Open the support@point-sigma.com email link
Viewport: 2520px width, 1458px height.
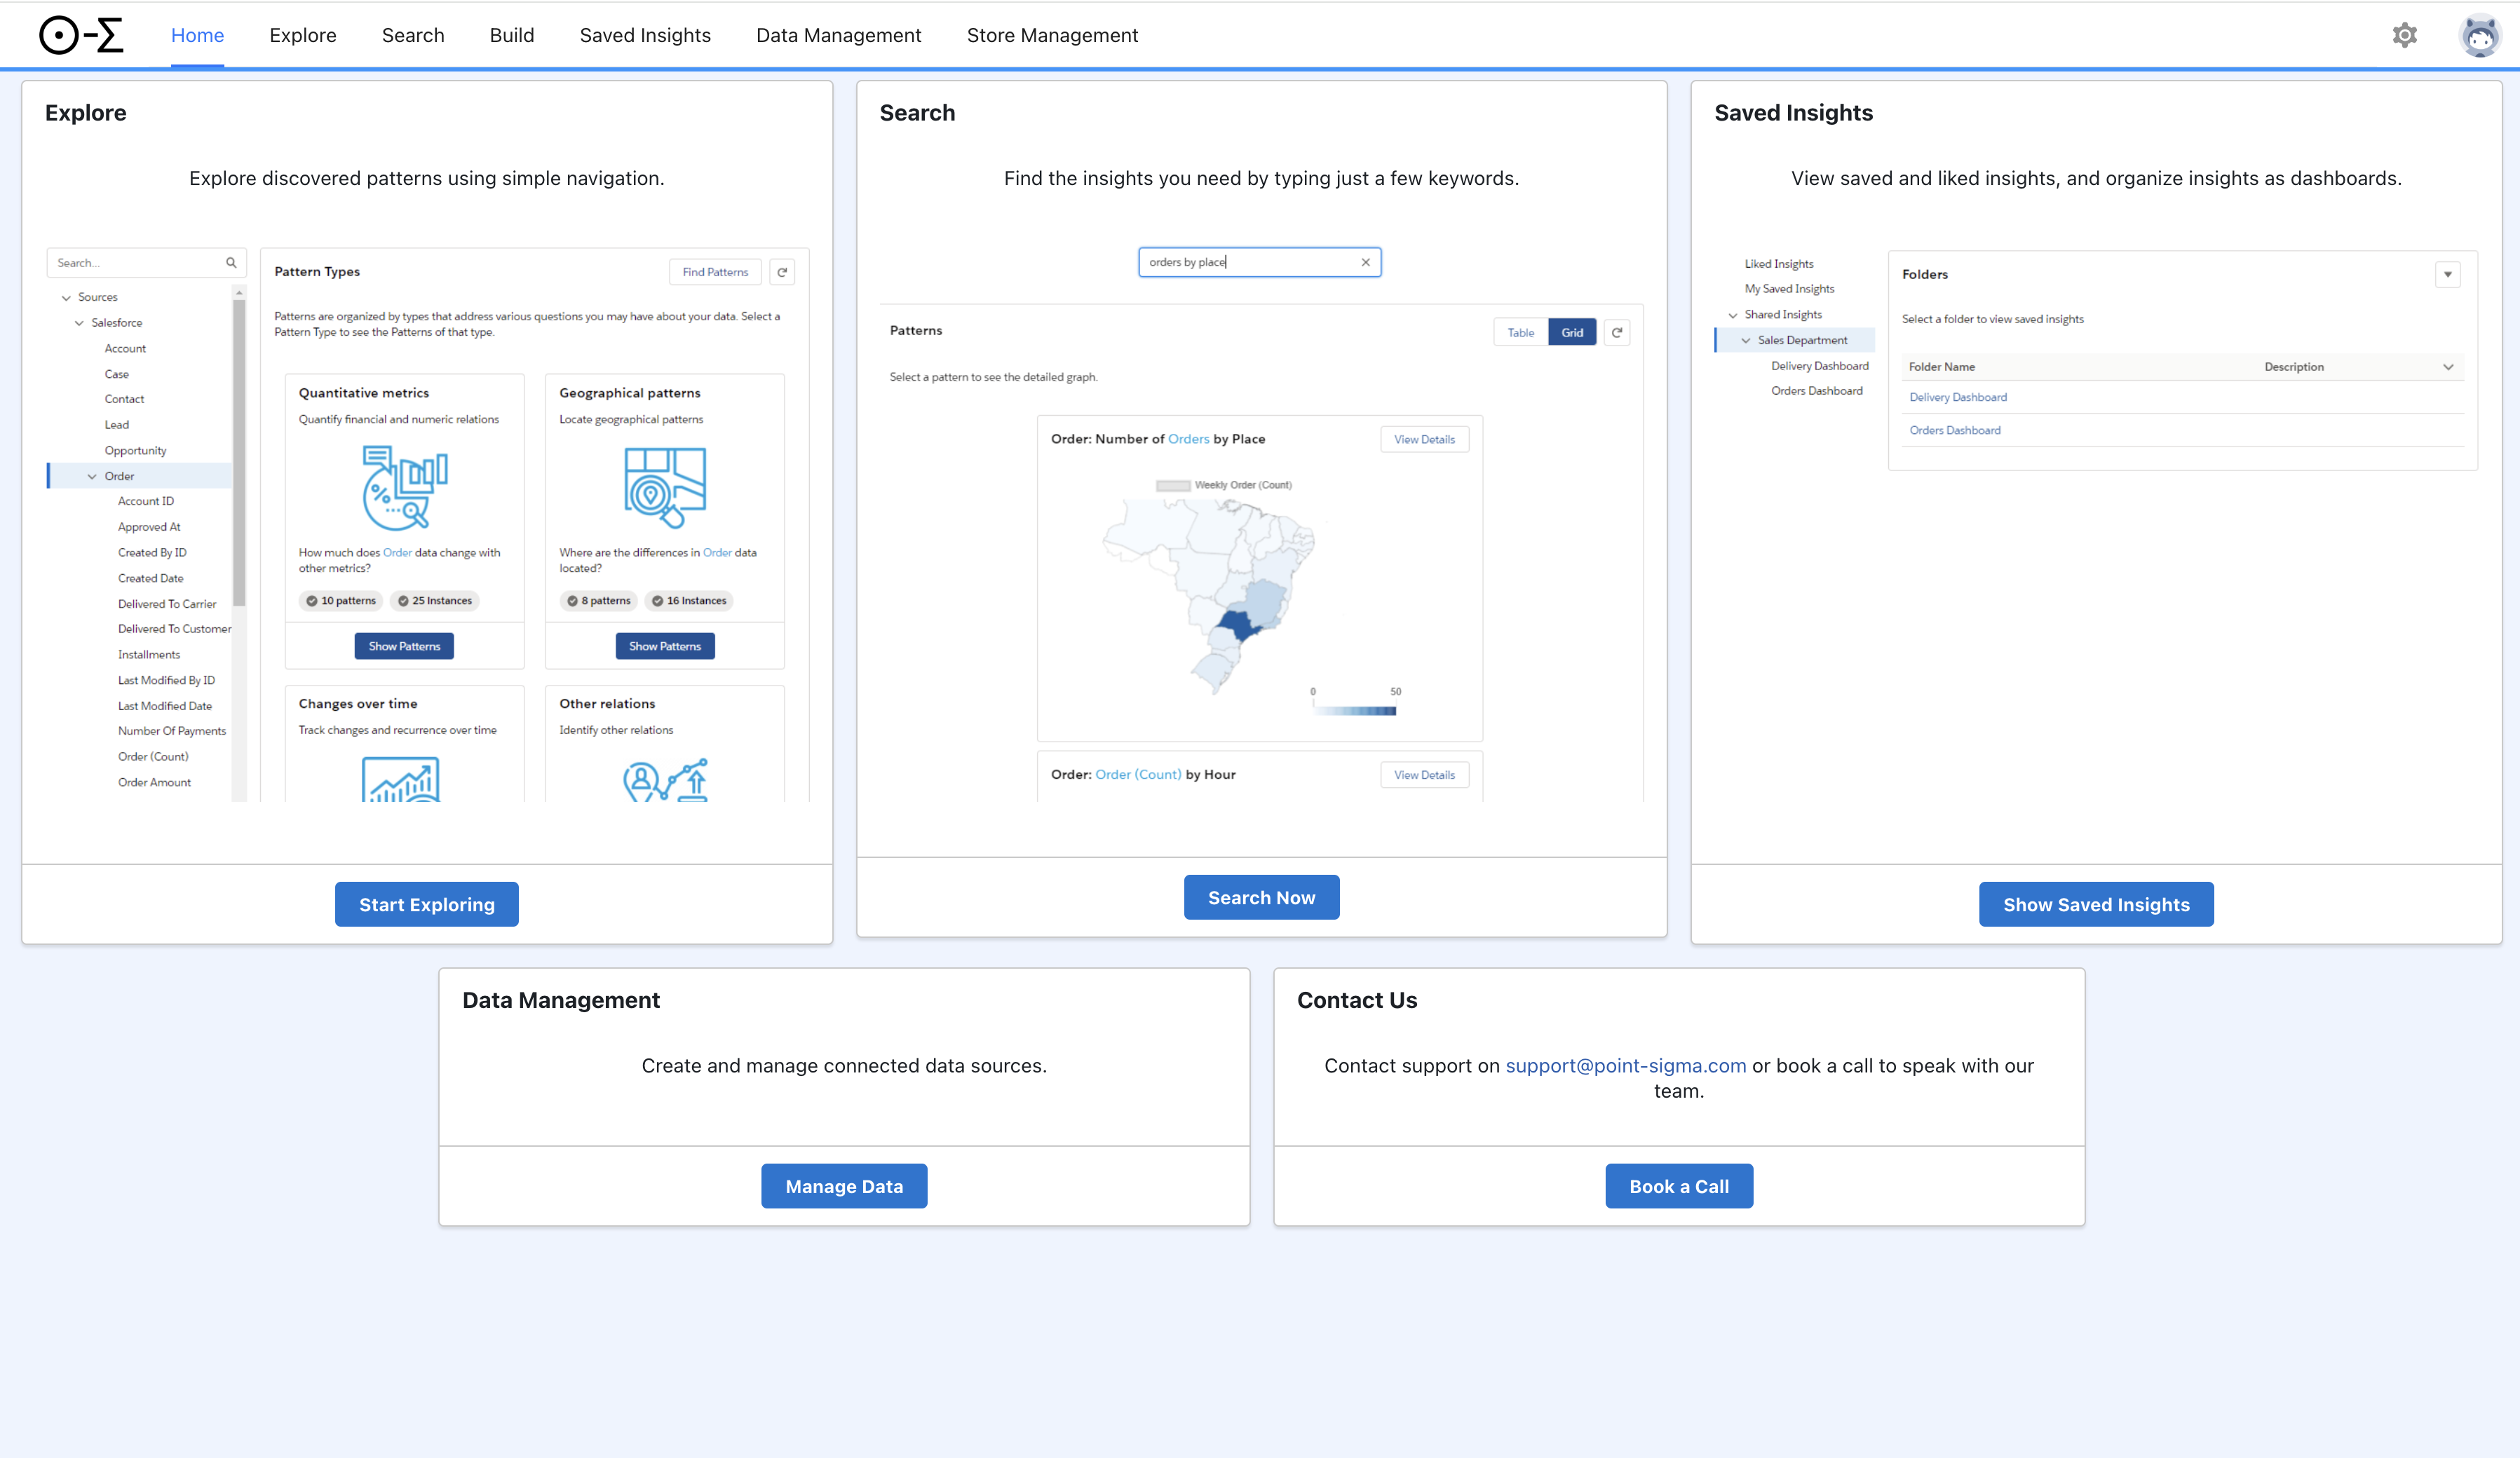[x=1625, y=1066]
